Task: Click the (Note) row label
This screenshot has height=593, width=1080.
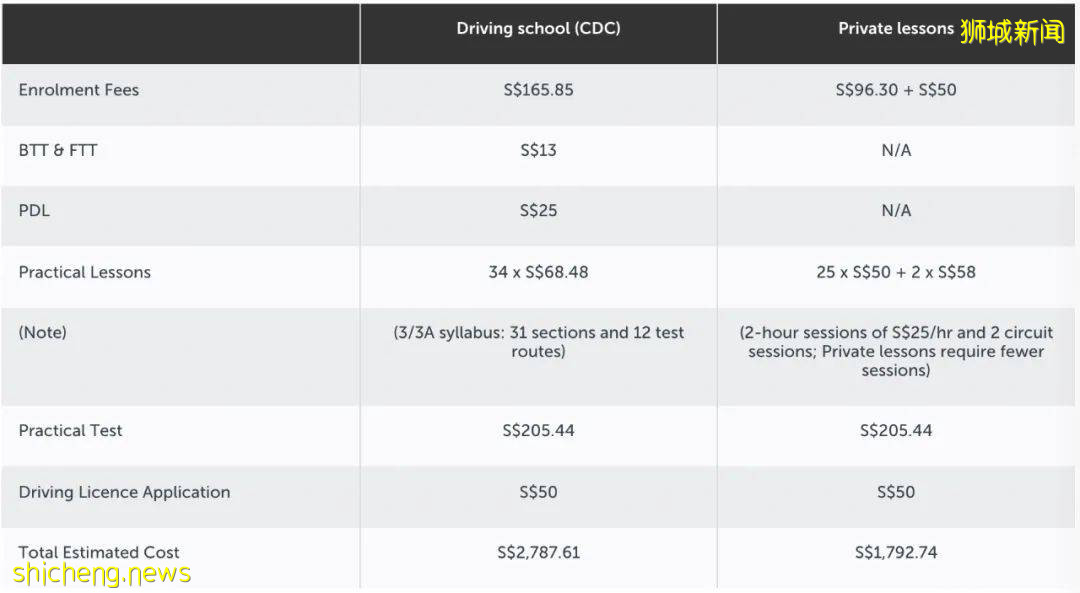Action: pos(43,332)
